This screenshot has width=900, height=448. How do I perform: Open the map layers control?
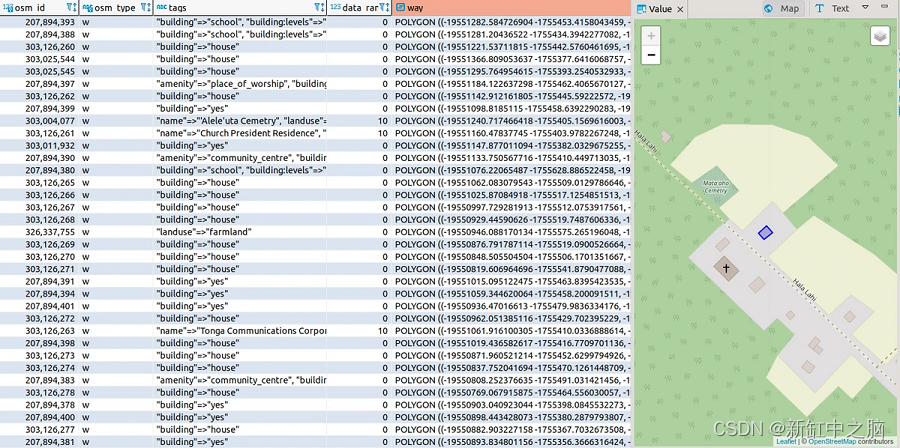[x=880, y=36]
